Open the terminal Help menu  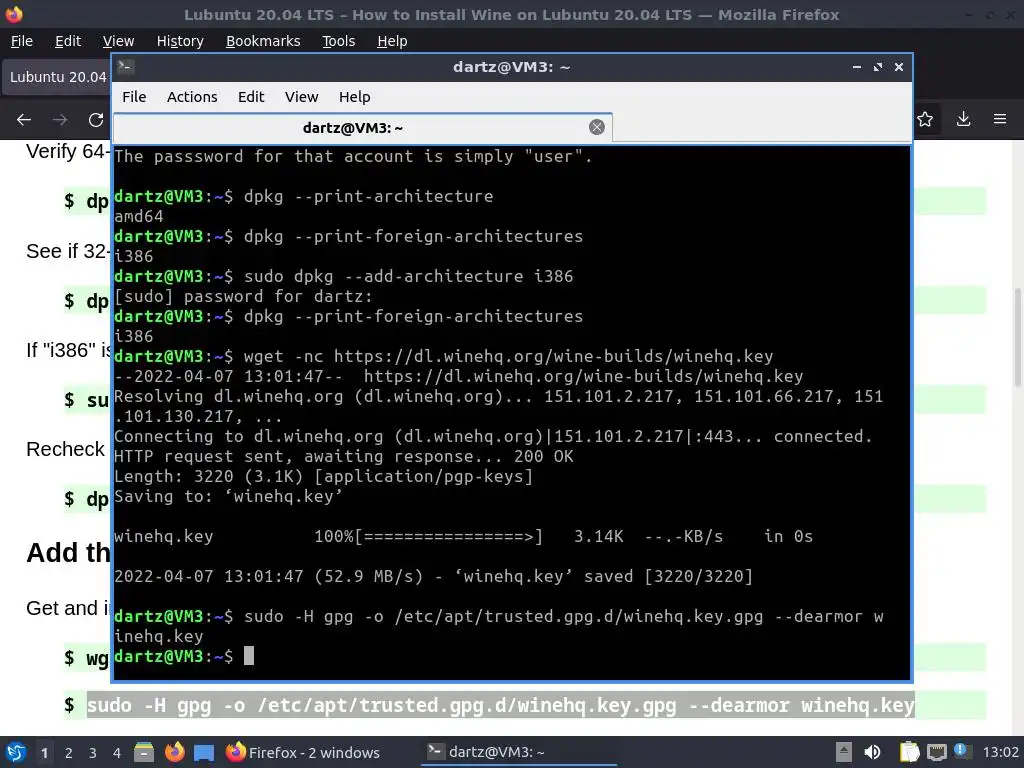pyautogui.click(x=355, y=97)
